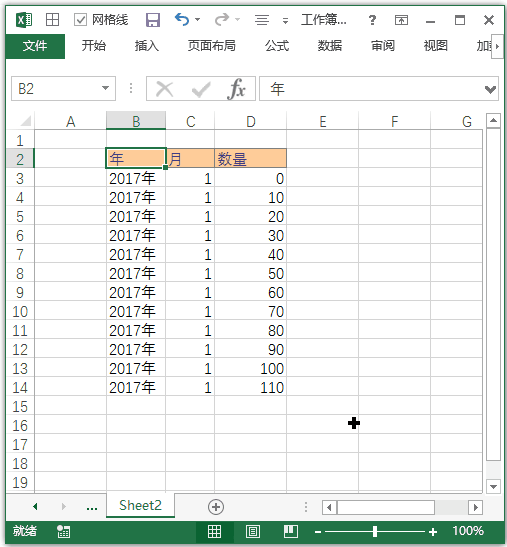The width and height of the screenshot is (507, 547).
Task: Select column B header
Action: (136, 121)
